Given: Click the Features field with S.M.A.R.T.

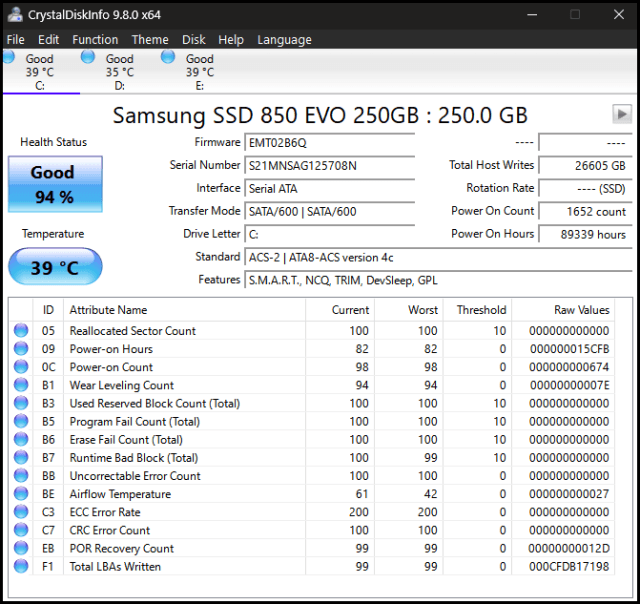Looking at the screenshot, I should (438, 280).
